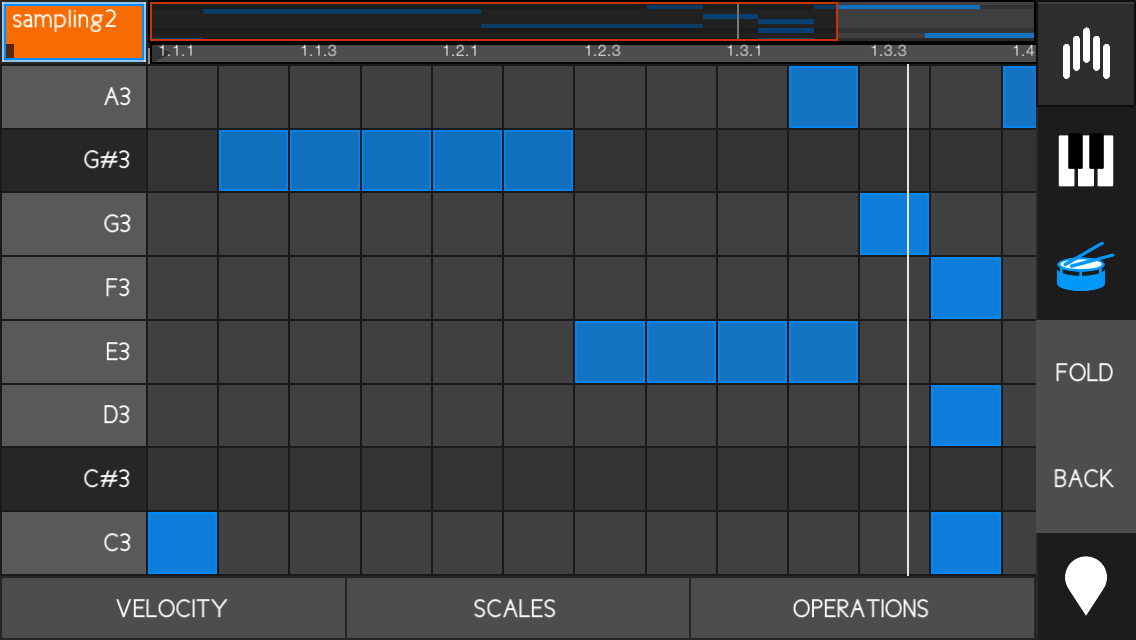Select the E3 piano key row label

74,352
